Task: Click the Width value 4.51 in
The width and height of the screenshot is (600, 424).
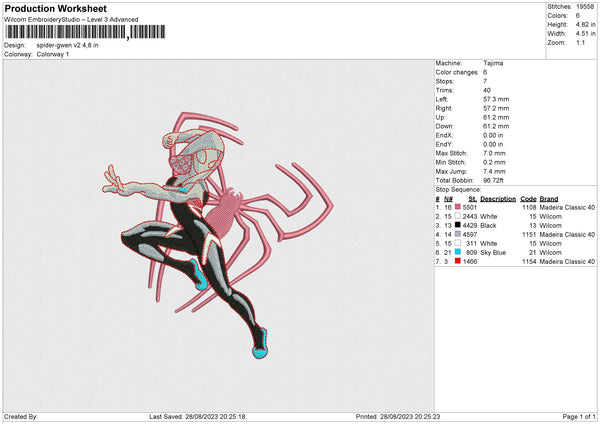Action: (585, 34)
